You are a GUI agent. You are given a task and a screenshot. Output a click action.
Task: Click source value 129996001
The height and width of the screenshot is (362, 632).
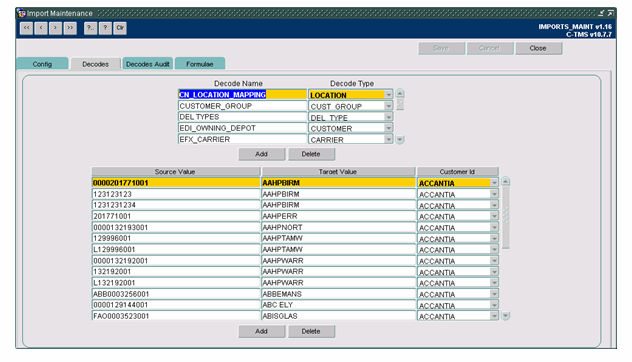point(176,238)
